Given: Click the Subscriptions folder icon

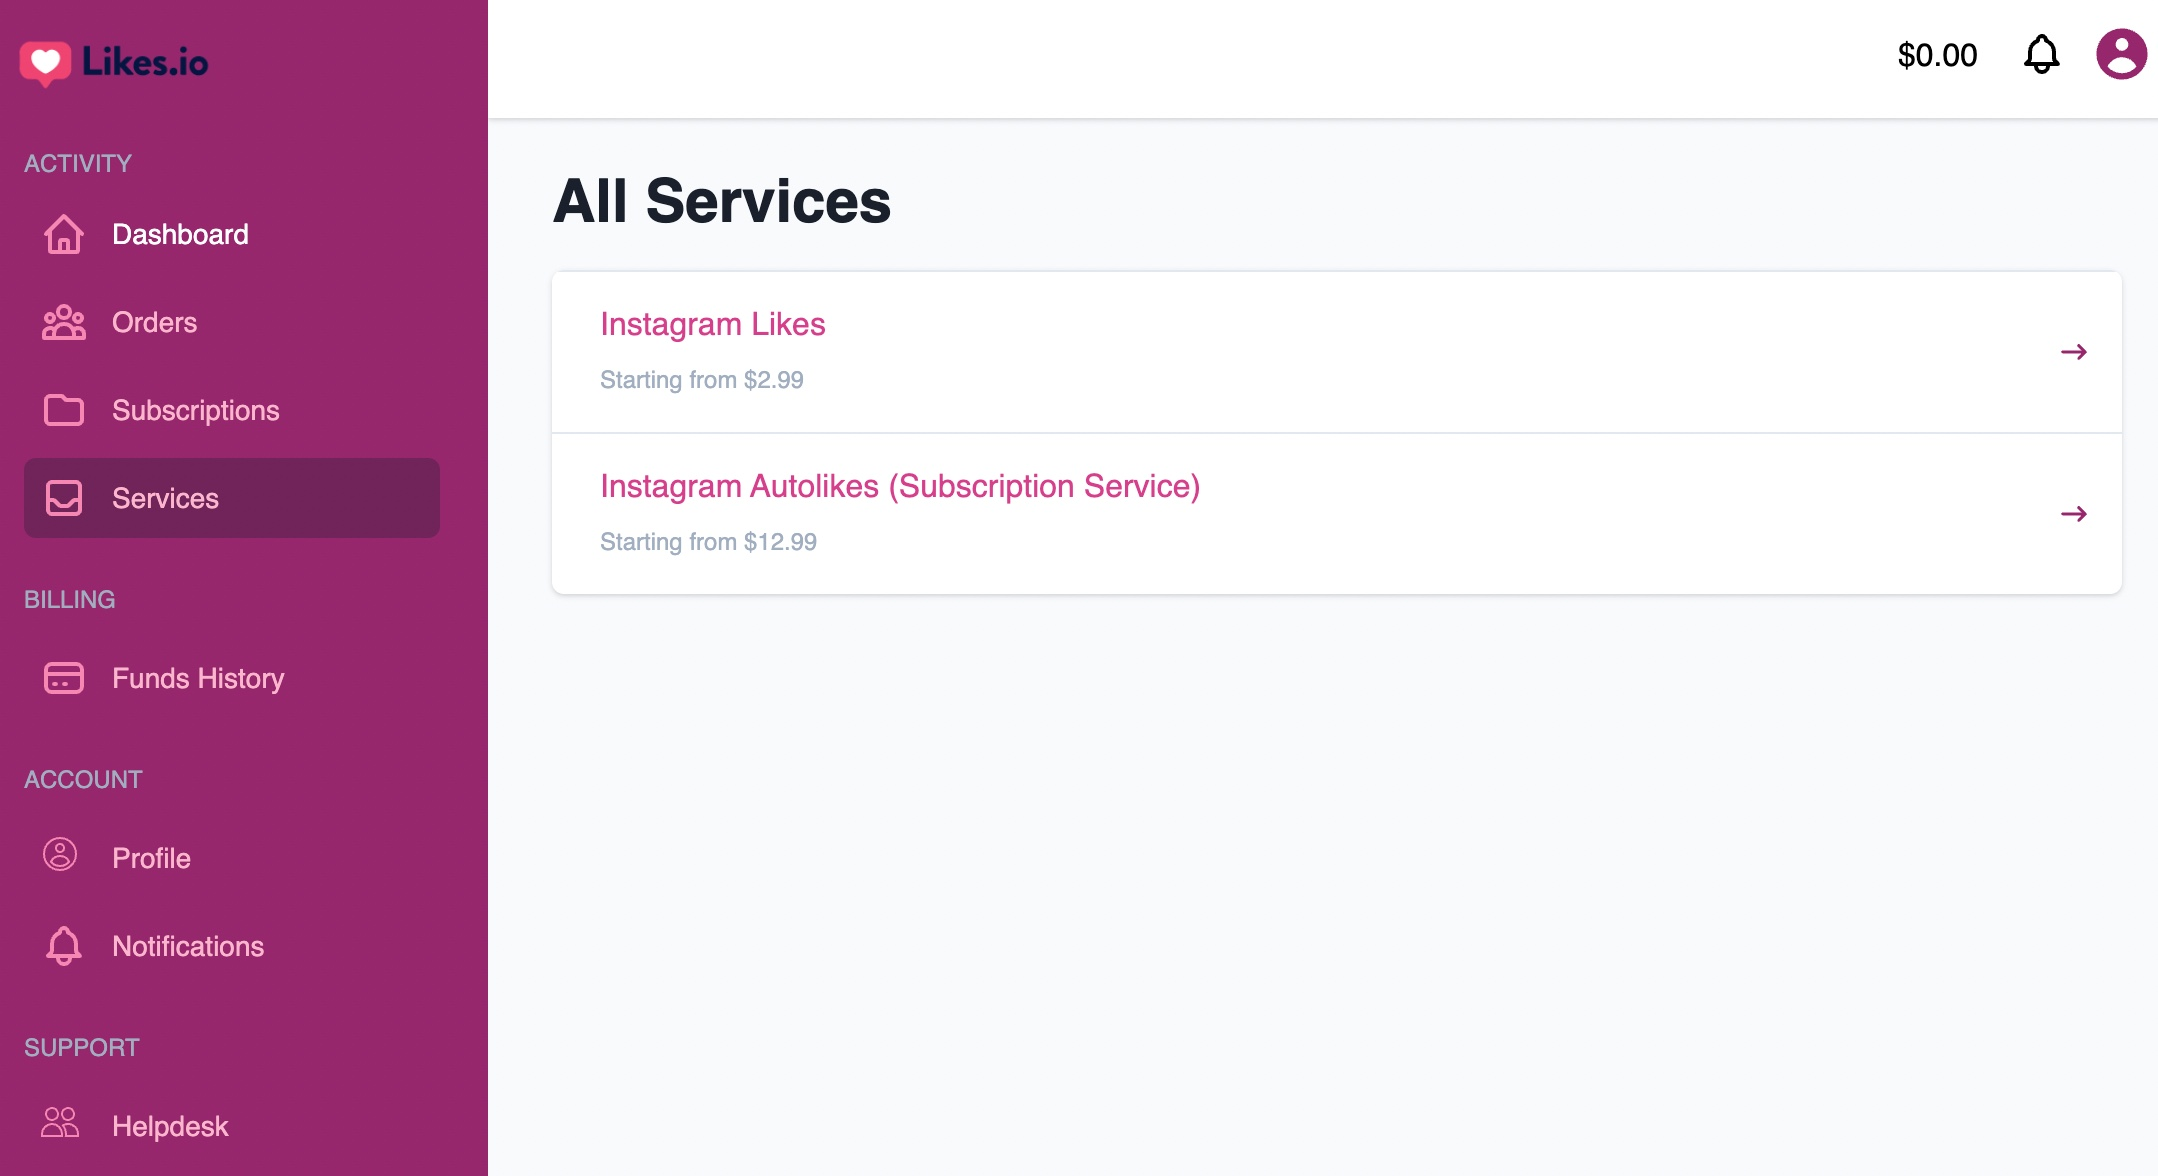Looking at the screenshot, I should tap(64, 410).
